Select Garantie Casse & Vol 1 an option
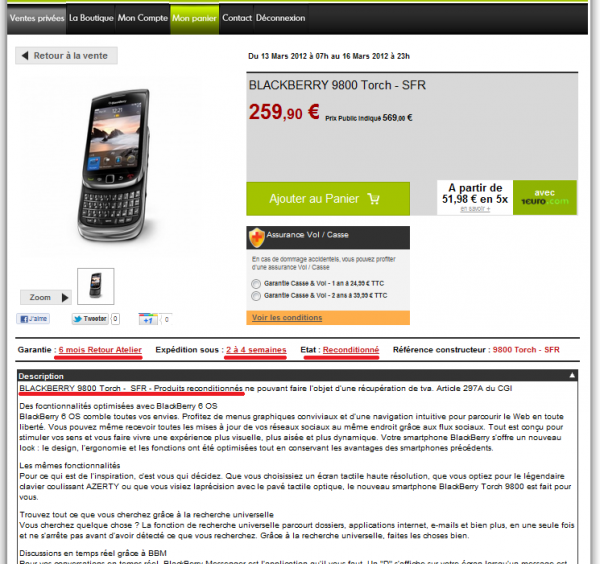The image size is (600, 564). click(x=256, y=284)
